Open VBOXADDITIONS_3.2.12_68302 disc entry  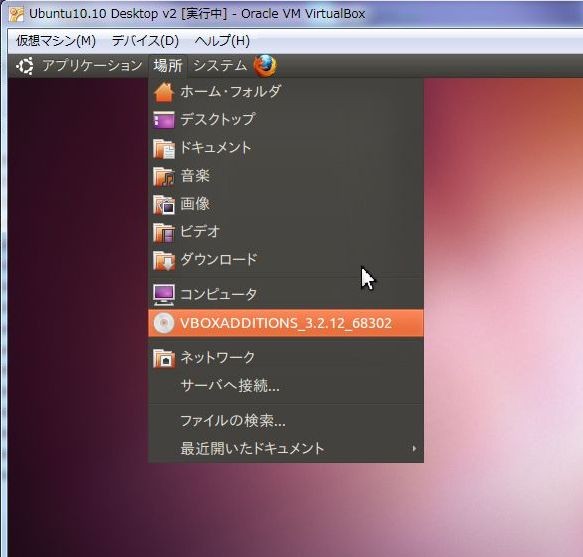pyautogui.click(x=286, y=323)
